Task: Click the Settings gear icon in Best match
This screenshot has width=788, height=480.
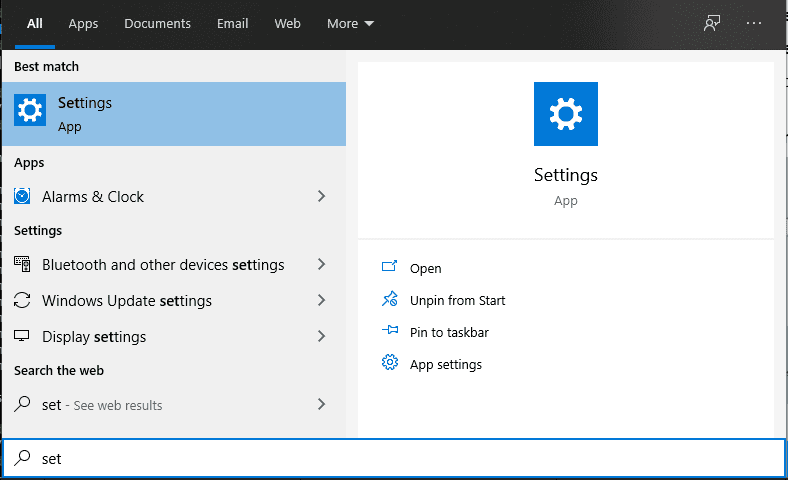Action: tap(30, 110)
